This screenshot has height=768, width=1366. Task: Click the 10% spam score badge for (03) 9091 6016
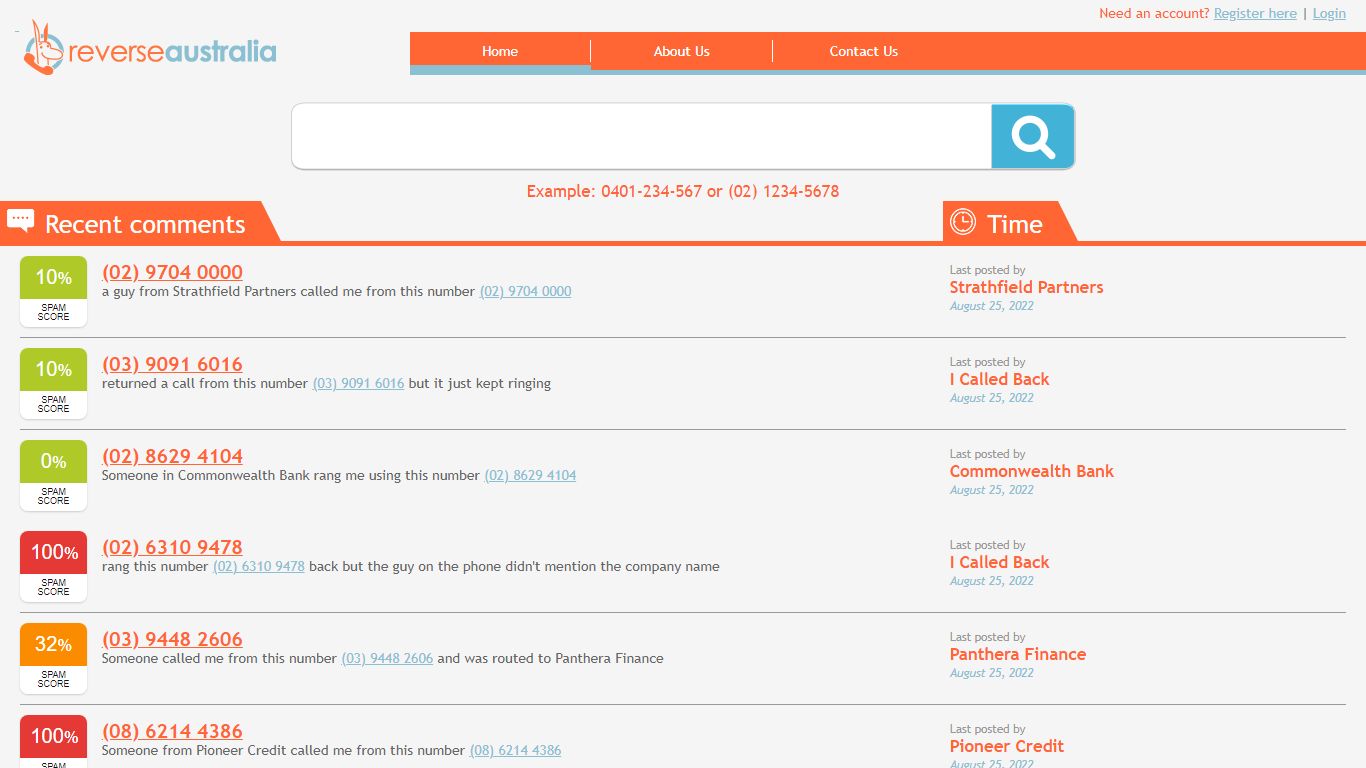53,383
